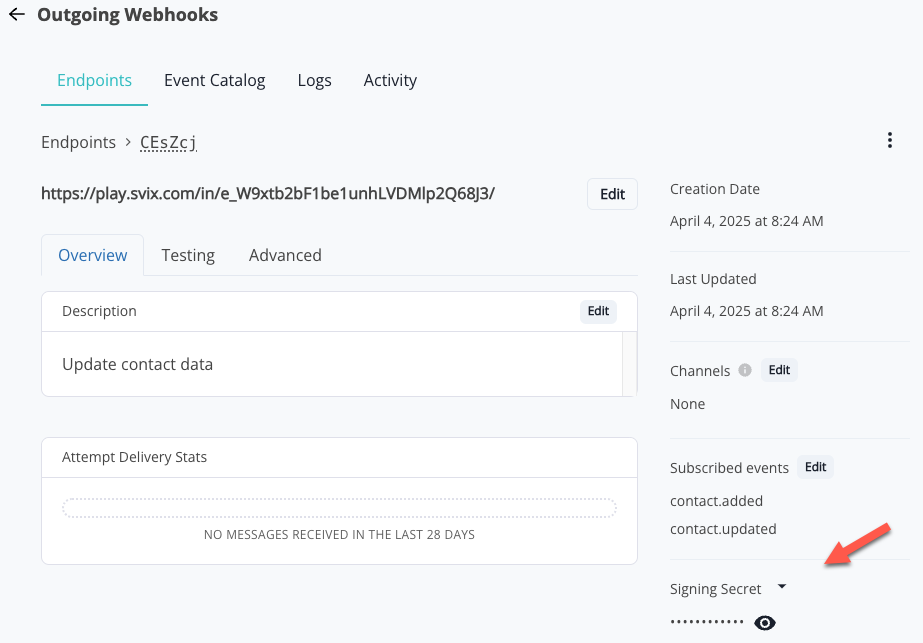The width and height of the screenshot is (923, 643).
Task: Open the Advanced sub-tab
Action: pos(285,255)
